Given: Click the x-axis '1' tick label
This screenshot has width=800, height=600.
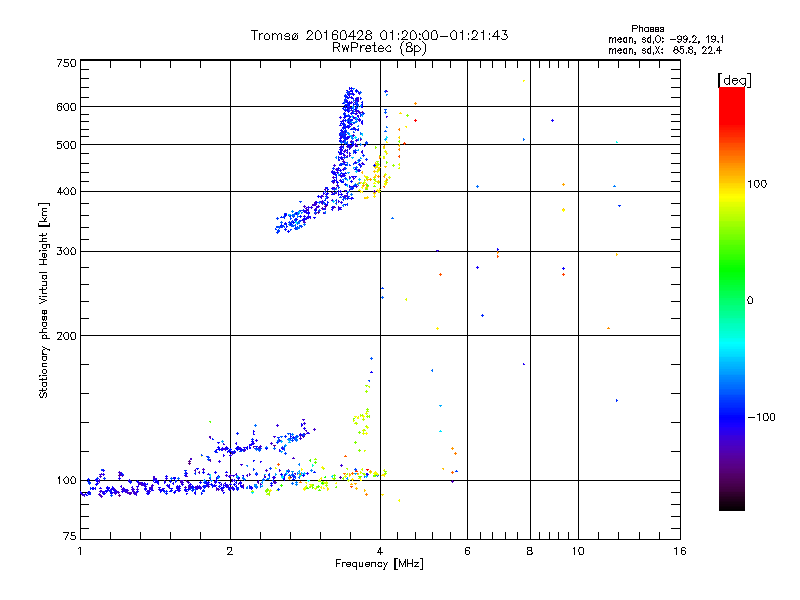Looking at the screenshot, I should point(80,551).
